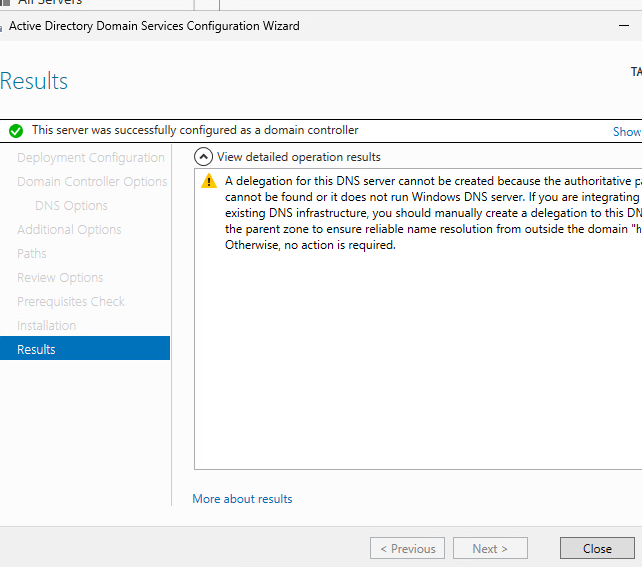The height and width of the screenshot is (567, 642).
Task: Select DNS Options step in sidebar
Action: click(x=71, y=206)
